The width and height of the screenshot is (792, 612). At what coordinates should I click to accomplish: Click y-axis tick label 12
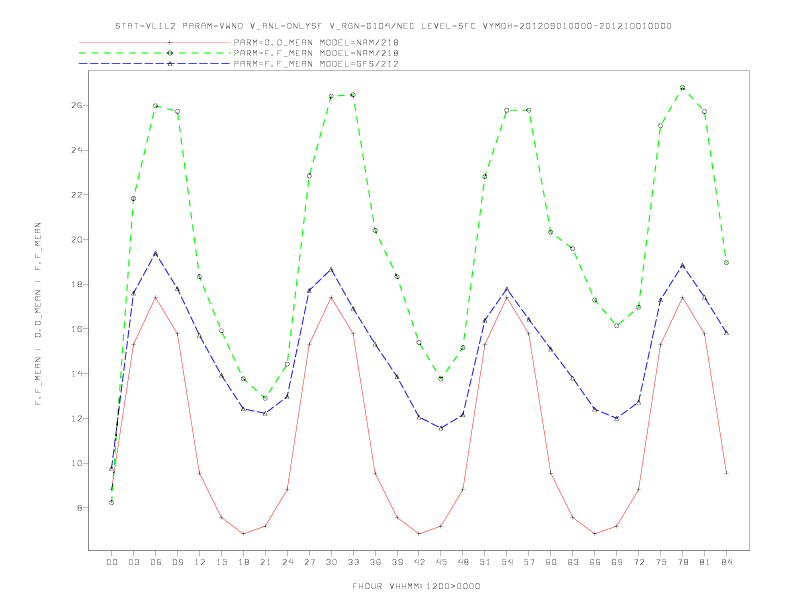click(76, 419)
